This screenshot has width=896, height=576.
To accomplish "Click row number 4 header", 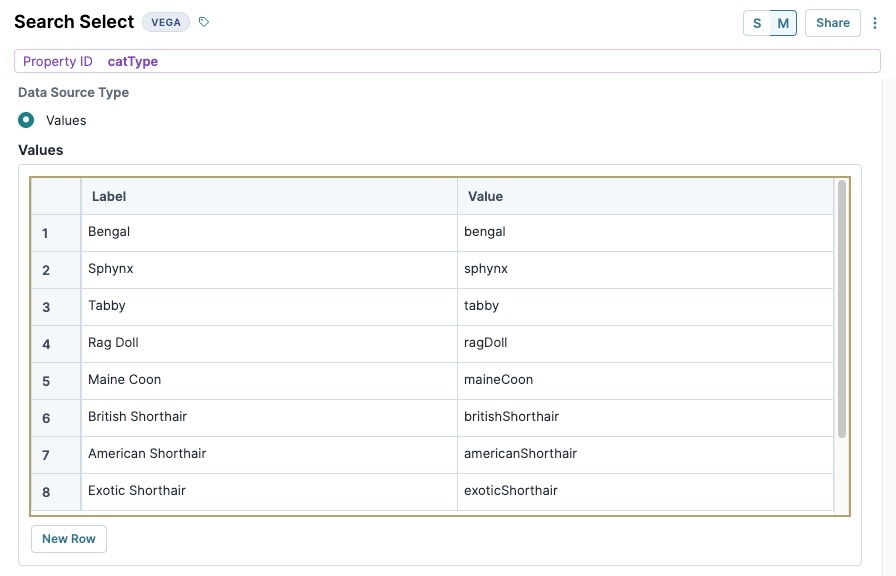I will pyautogui.click(x=56, y=344).
